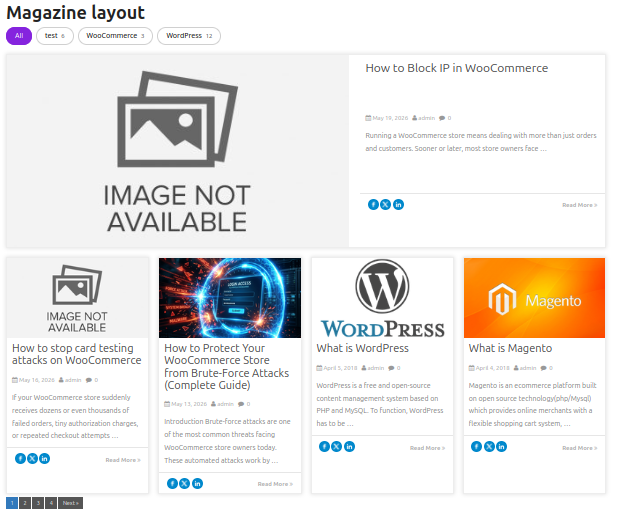Image resolution: width=630 pixels, height=518 pixels.
Task: Open 'What is WordPress' post title
Action: tap(362, 348)
